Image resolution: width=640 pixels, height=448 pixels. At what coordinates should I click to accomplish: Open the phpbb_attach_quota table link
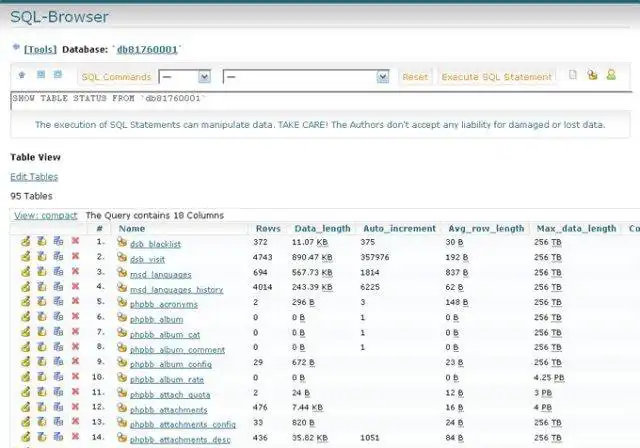(170, 395)
